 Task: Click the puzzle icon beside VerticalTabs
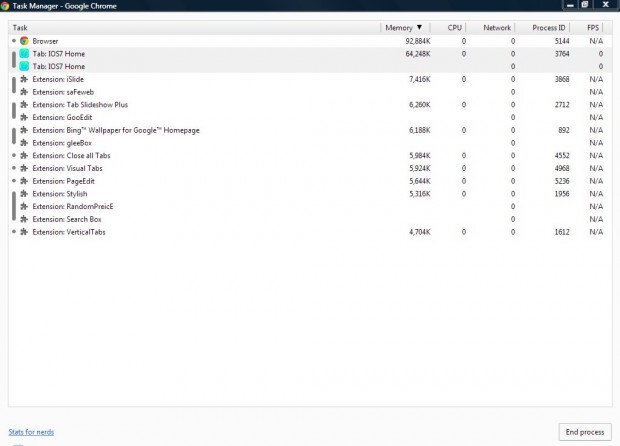(24, 232)
